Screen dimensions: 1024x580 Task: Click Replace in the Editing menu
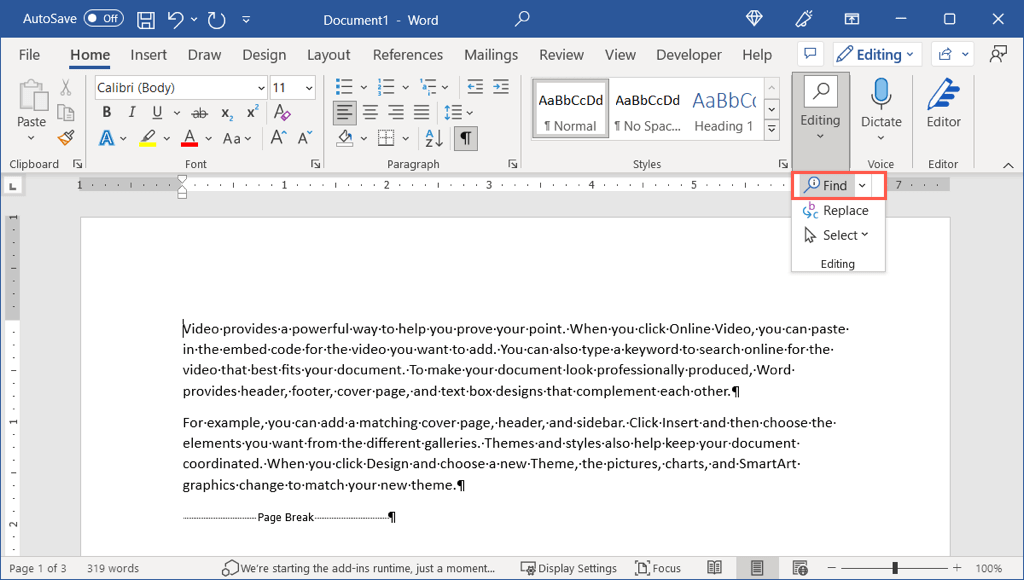[x=845, y=210]
